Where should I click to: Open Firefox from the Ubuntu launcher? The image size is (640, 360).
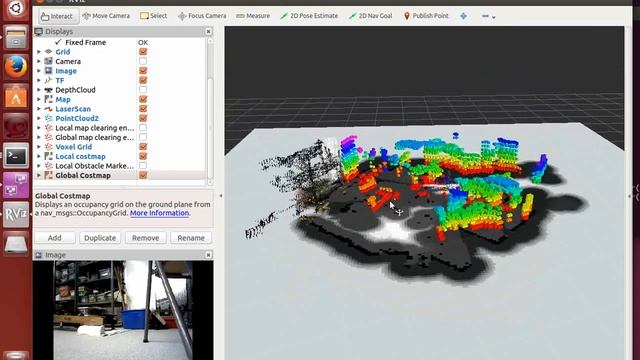(x=16, y=67)
